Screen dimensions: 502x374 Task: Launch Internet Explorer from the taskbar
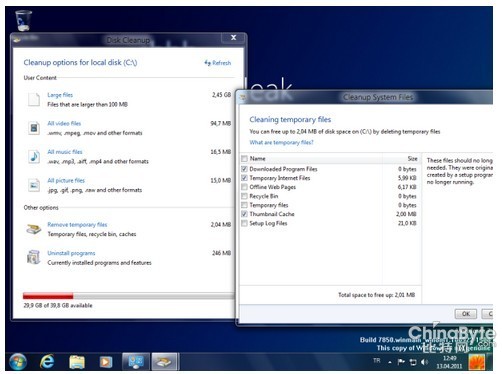coord(47,362)
